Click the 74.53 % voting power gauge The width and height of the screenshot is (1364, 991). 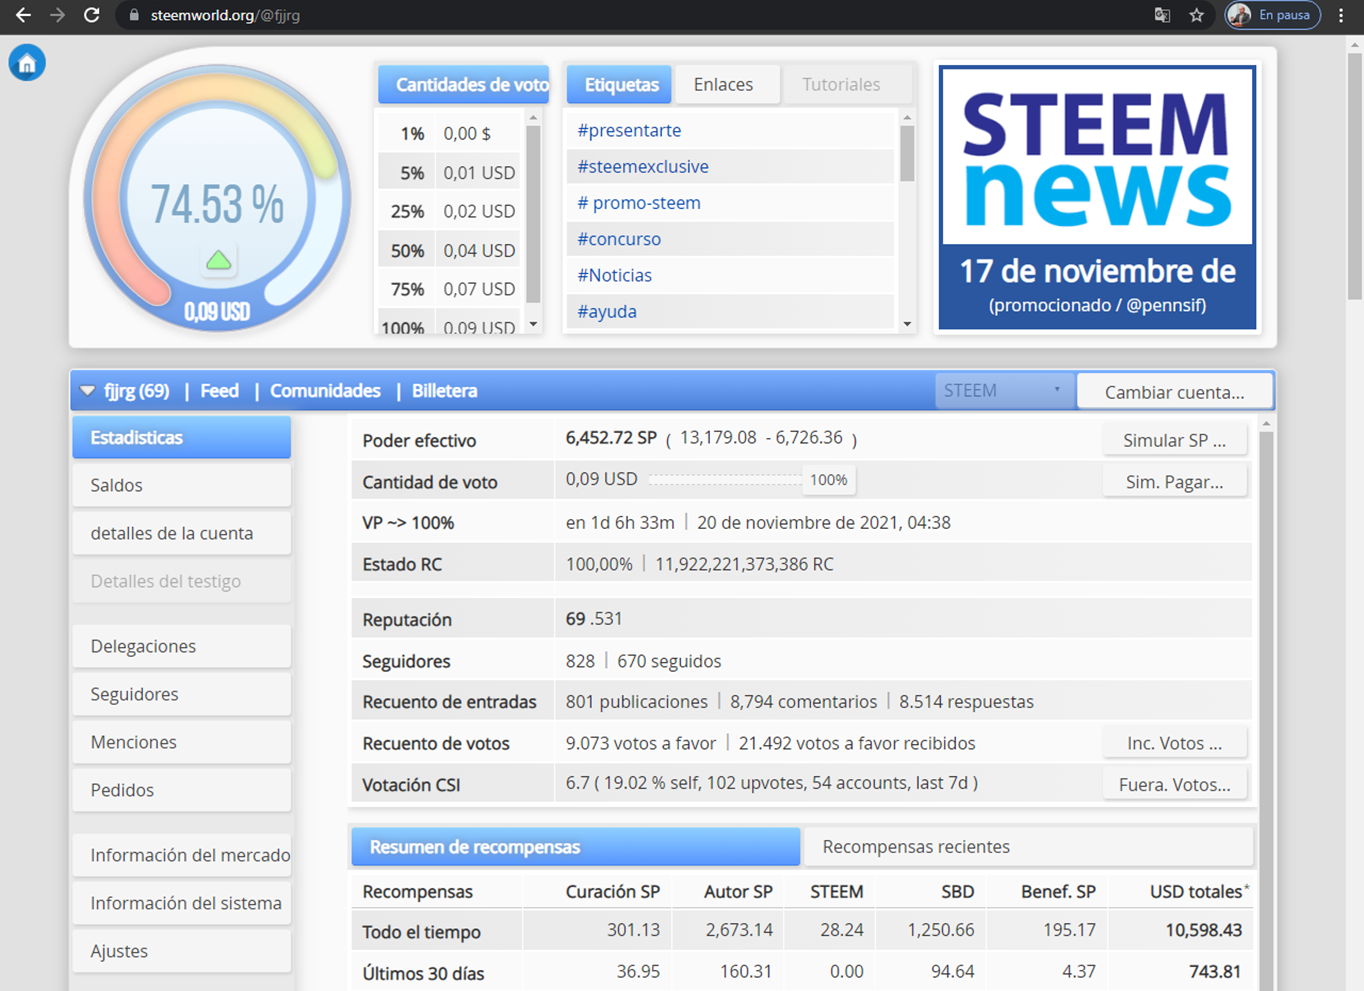point(217,198)
